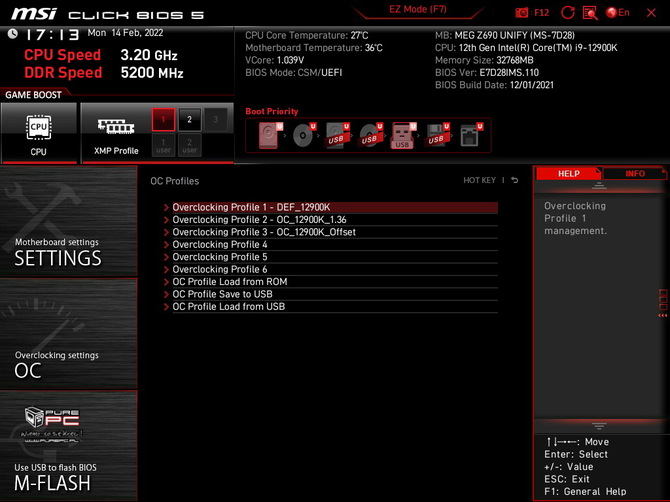
Task: Click the GAME BOOST label
Action: point(33,95)
